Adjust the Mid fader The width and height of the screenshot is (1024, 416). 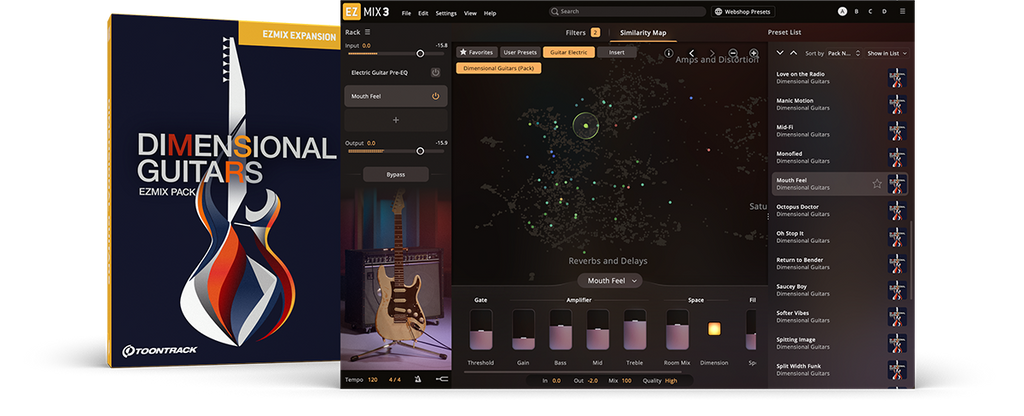pyautogui.click(x=598, y=330)
